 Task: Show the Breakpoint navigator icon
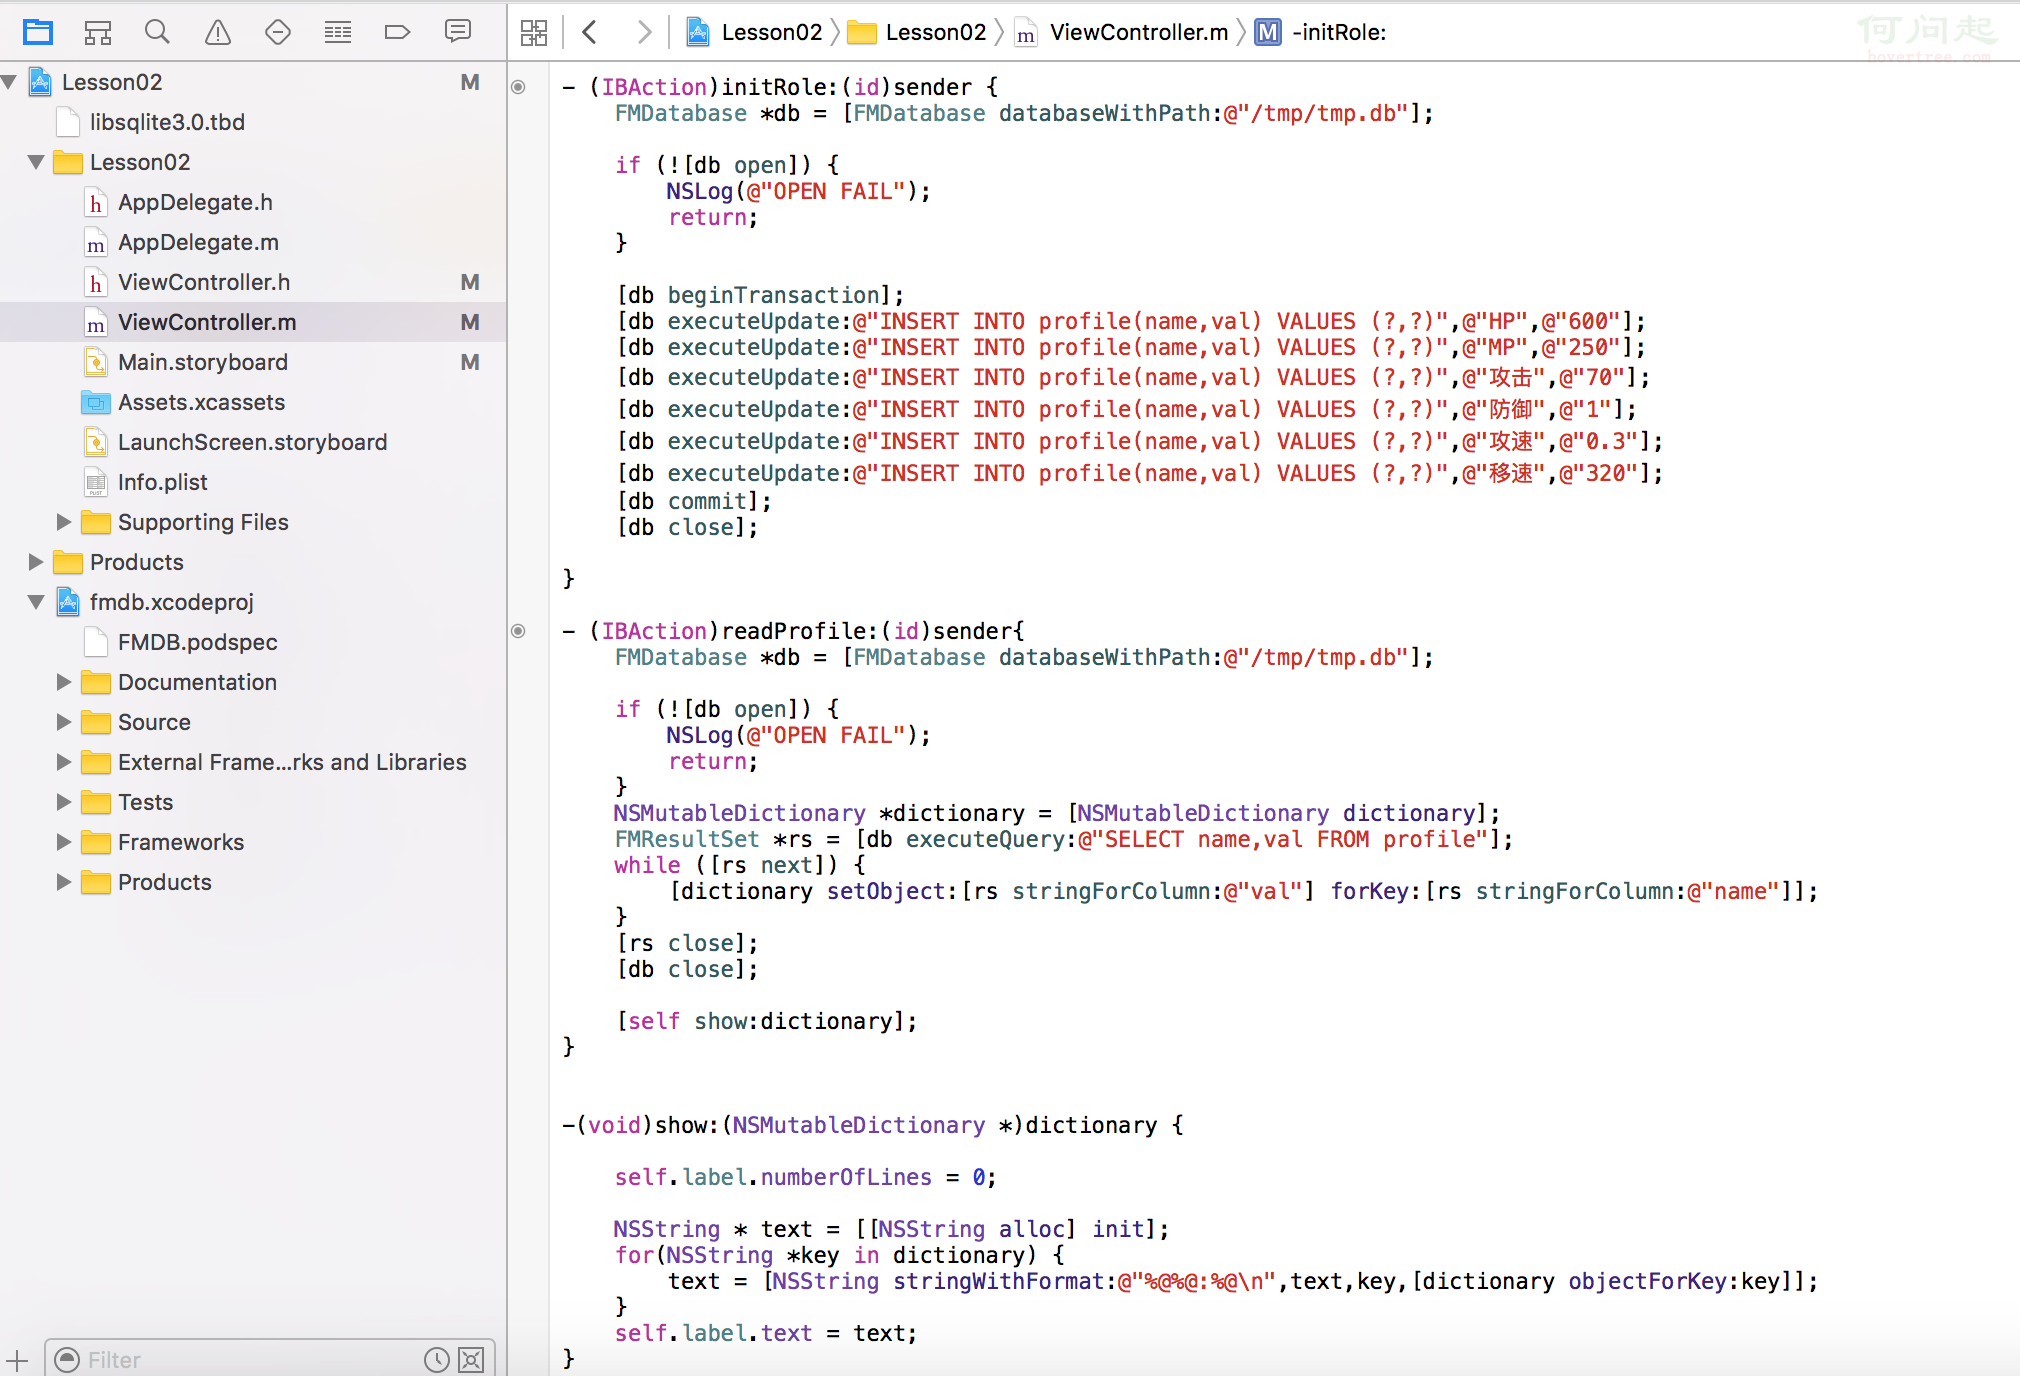point(398,32)
